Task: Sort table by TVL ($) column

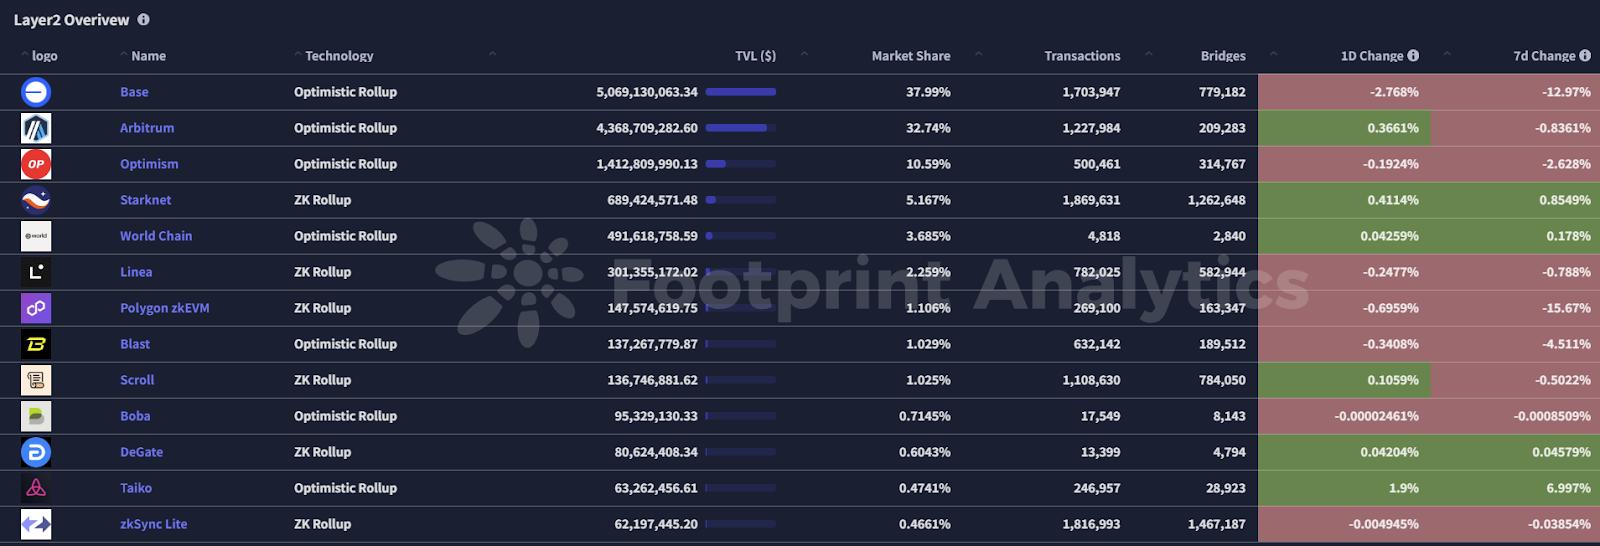Action: click(x=755, y=56)
